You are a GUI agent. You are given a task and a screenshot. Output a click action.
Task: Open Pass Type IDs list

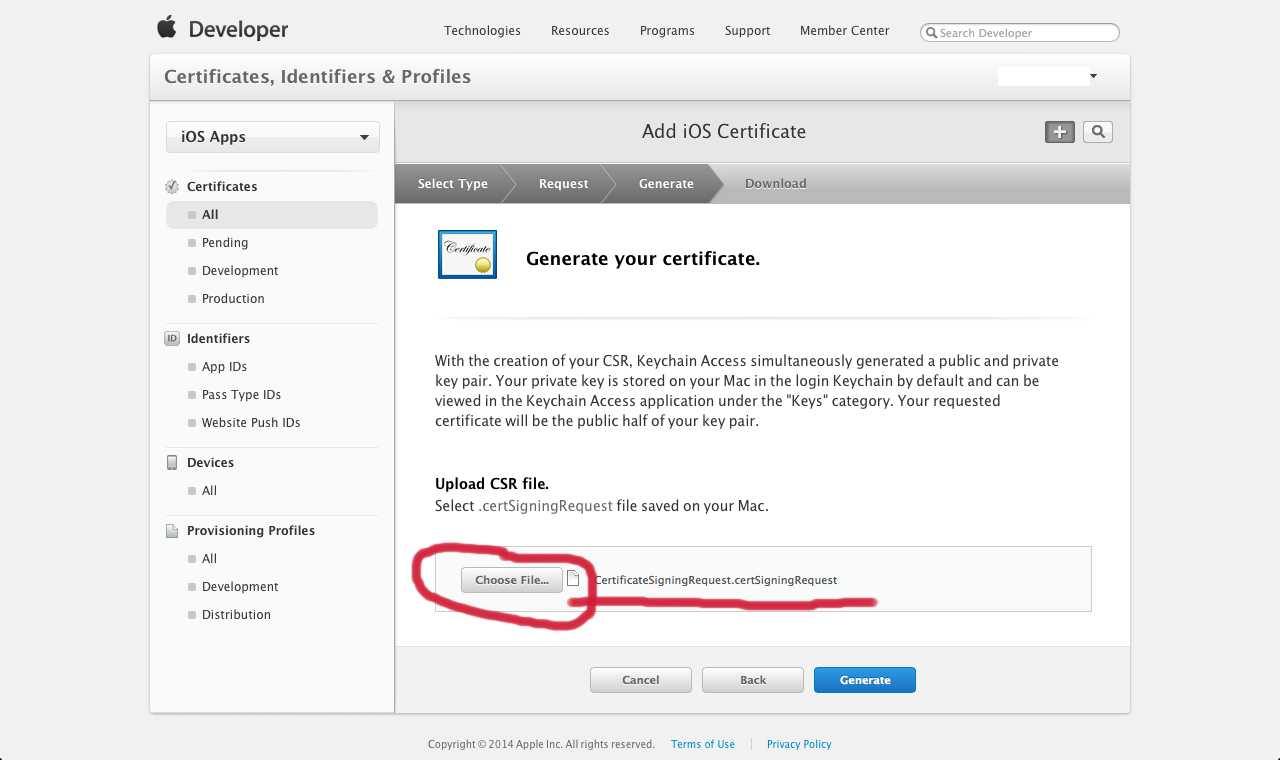[241, 395]
